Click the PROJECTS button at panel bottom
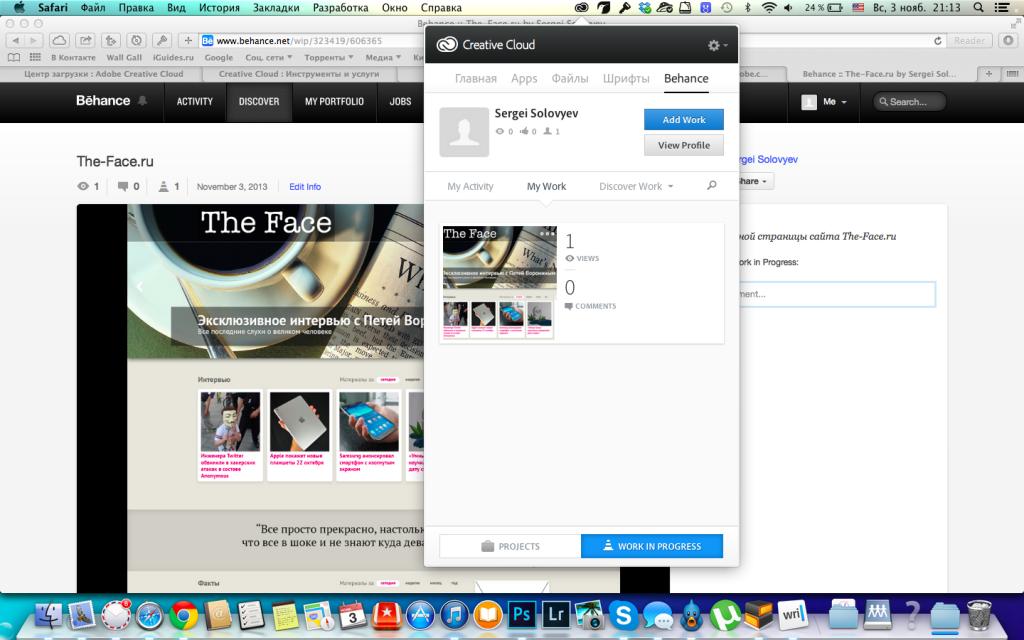 pos(510,546)
